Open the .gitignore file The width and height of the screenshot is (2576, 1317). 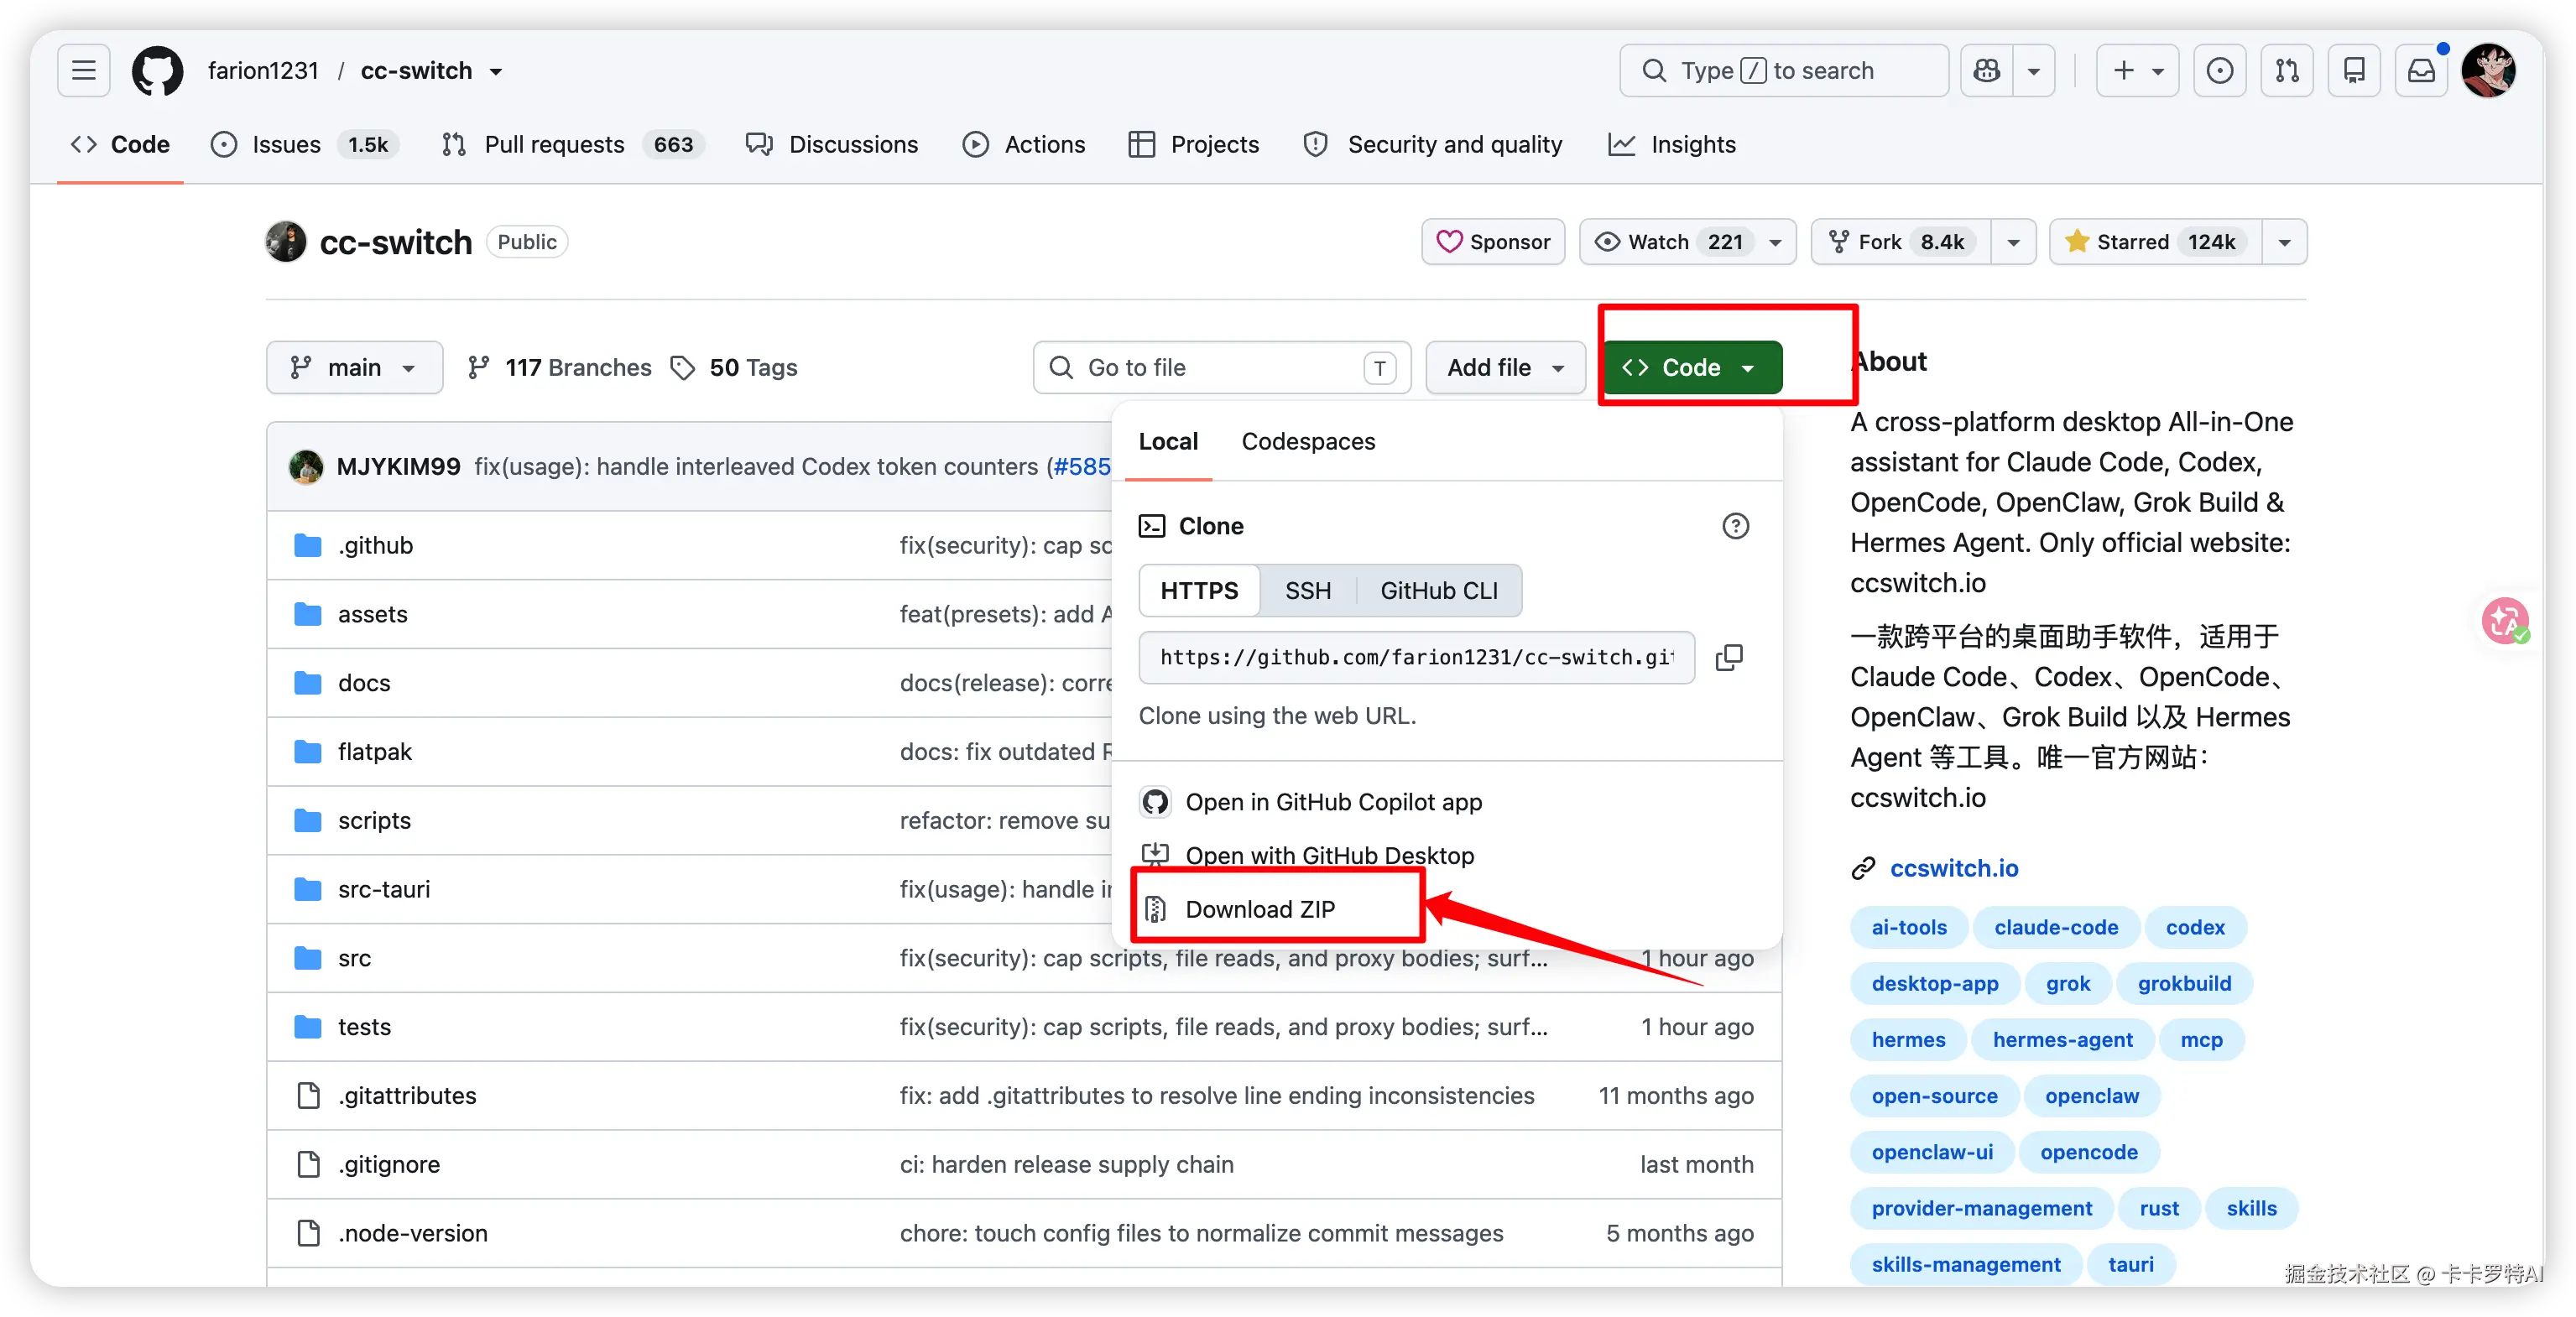click(x=389, y=1164)
